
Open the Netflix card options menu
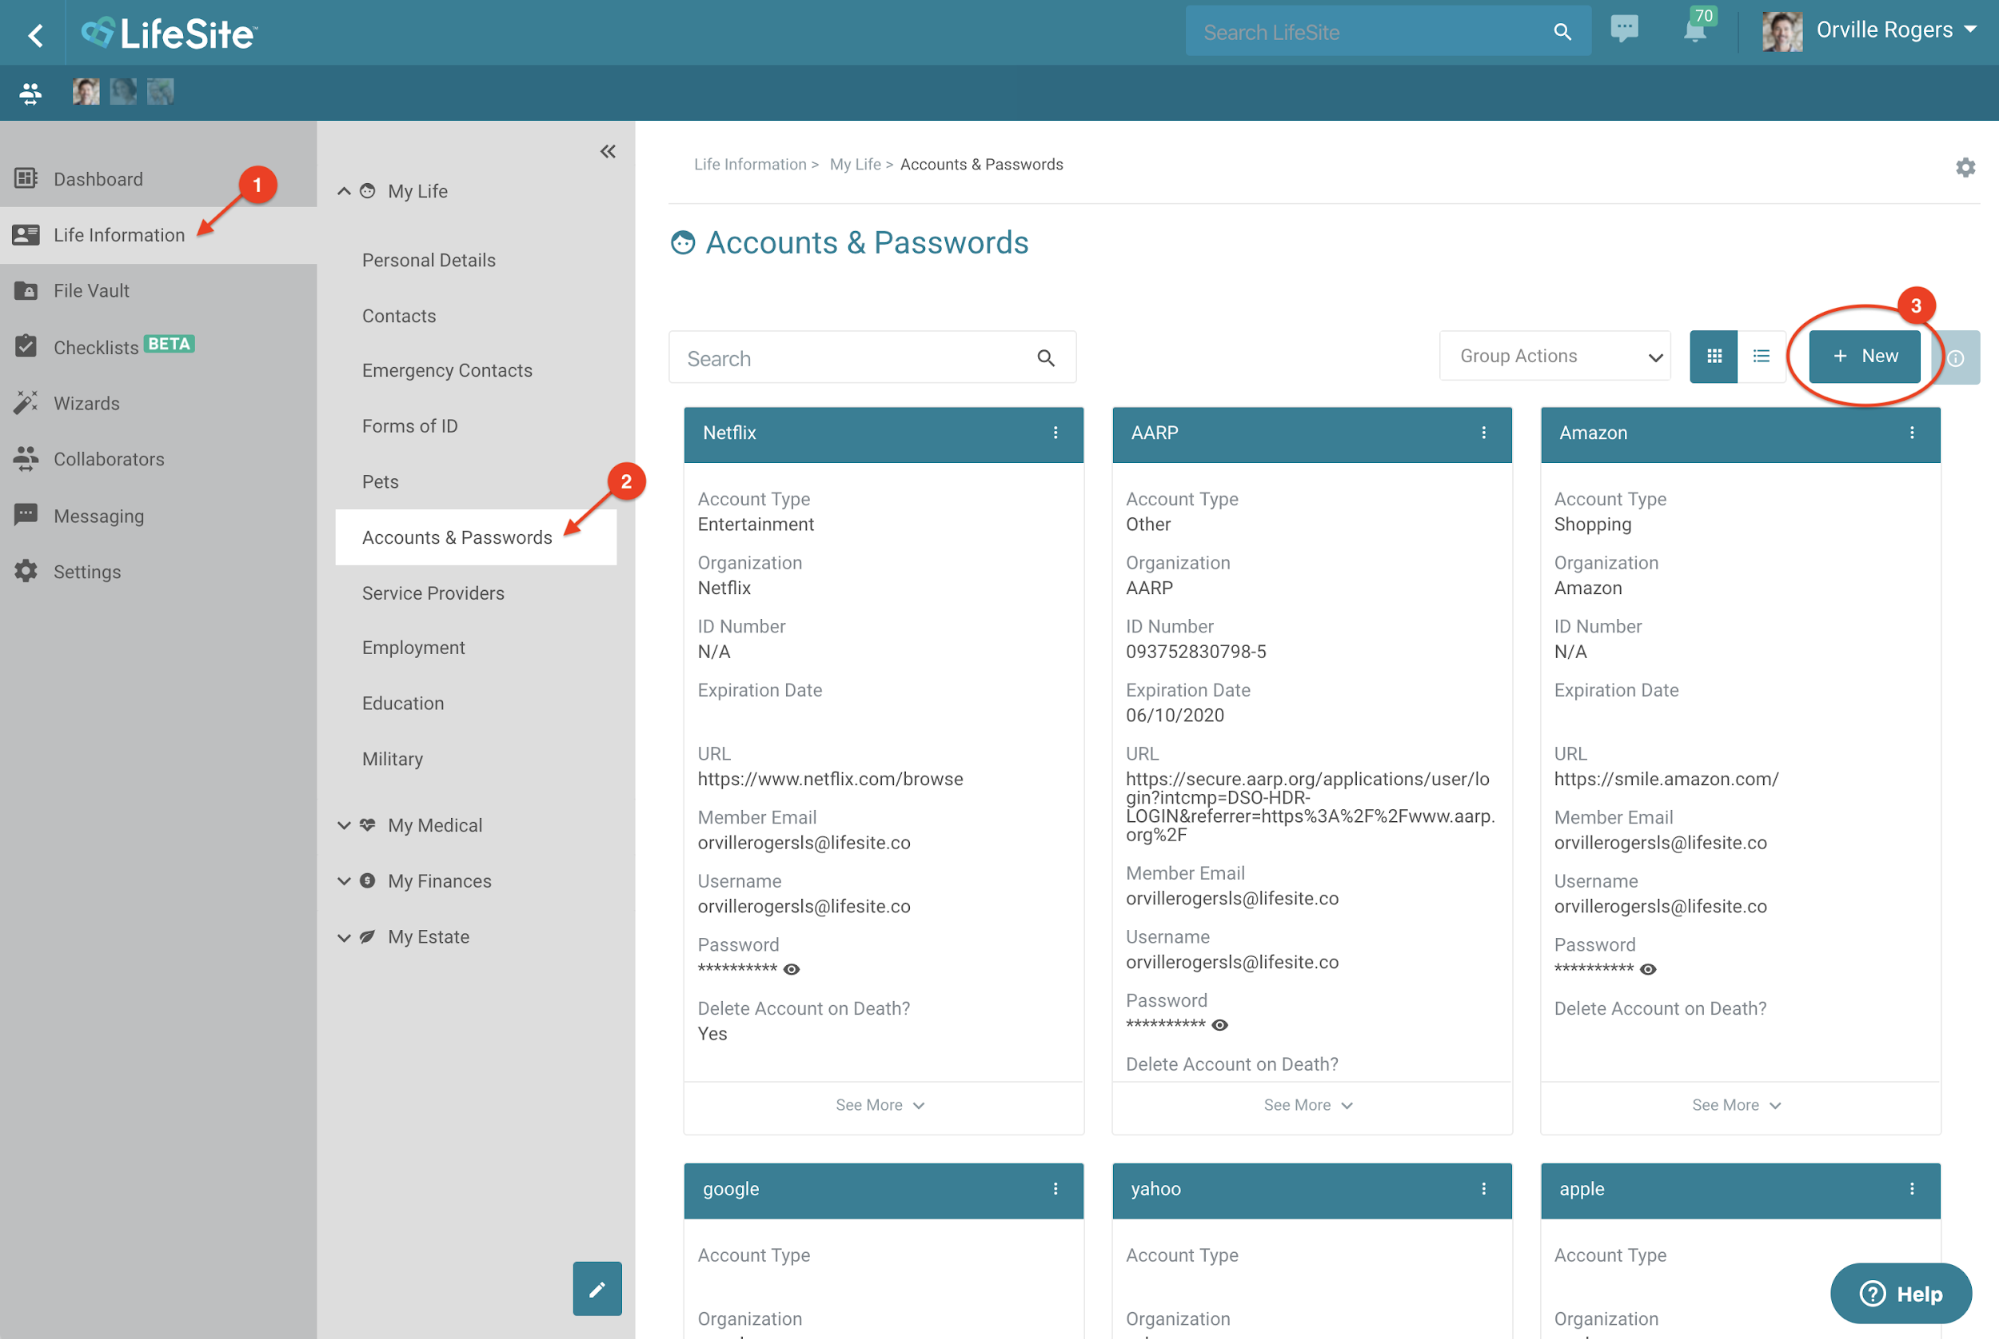click(x=1055, y=433)
